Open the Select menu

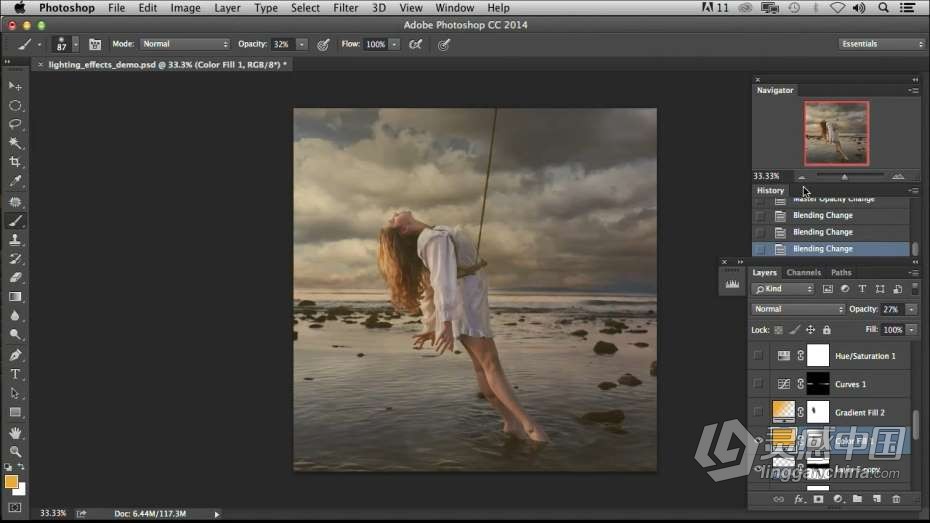click(305, 8)
